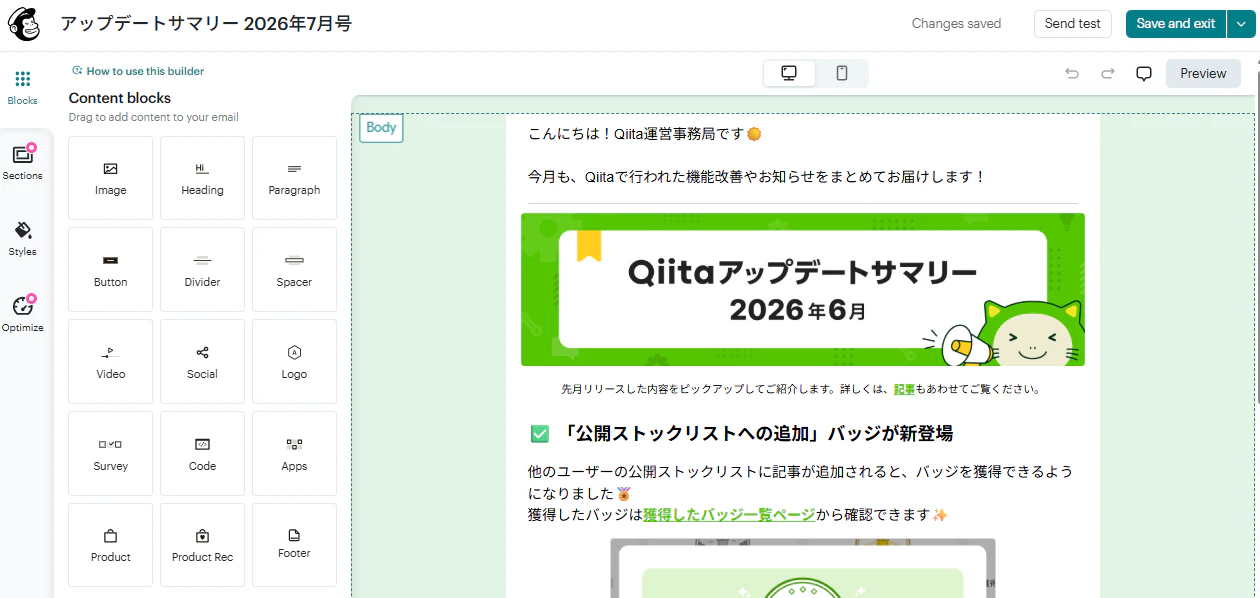This screenshot has width=1260, height=598.
Task: Select the Qiita update summary banner image
Action: click(x=803, y=289)
